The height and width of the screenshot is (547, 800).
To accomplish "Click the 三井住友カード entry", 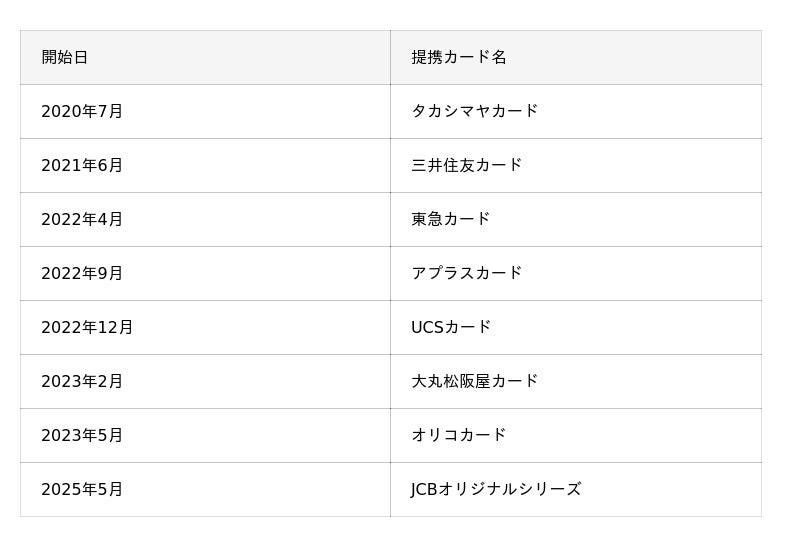I will 467,165.
